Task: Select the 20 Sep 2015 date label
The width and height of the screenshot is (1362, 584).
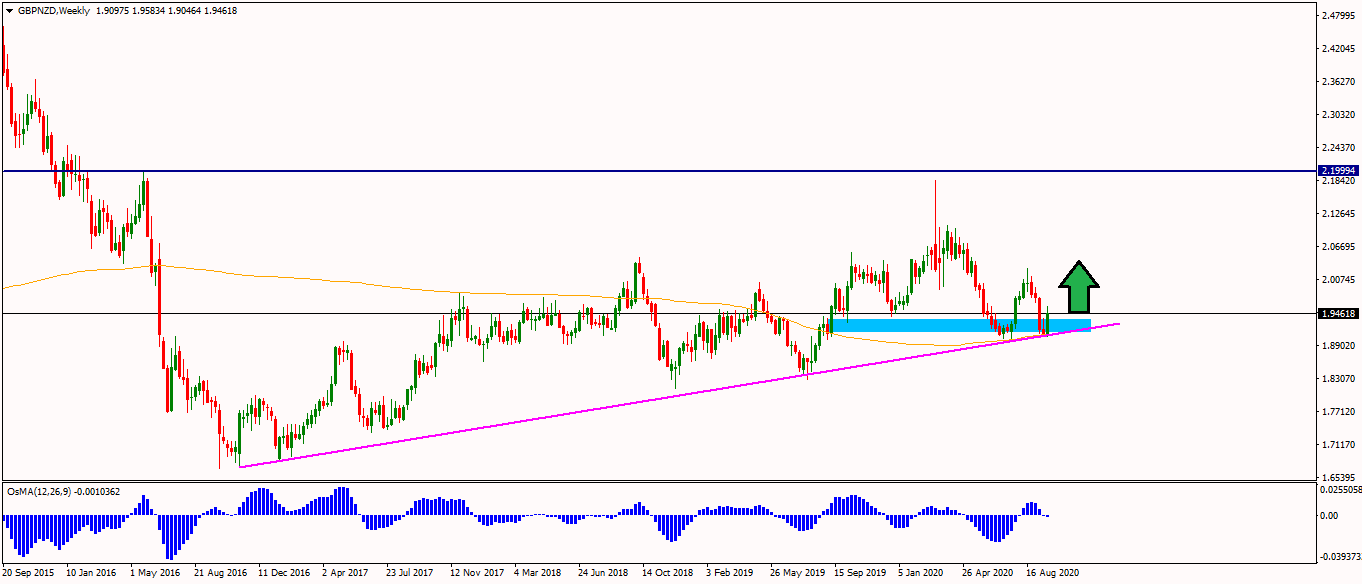Action: [x=30, y=573]
